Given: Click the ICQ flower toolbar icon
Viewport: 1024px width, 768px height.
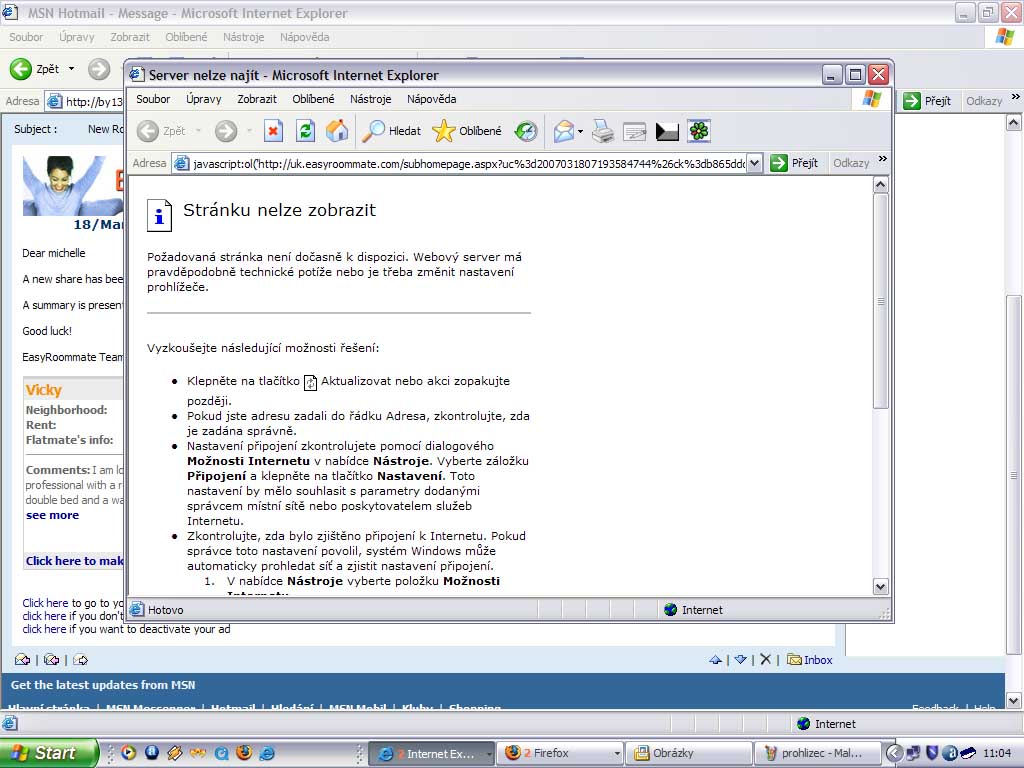Looking at the screenshot, I should click(x=699, y=131).
